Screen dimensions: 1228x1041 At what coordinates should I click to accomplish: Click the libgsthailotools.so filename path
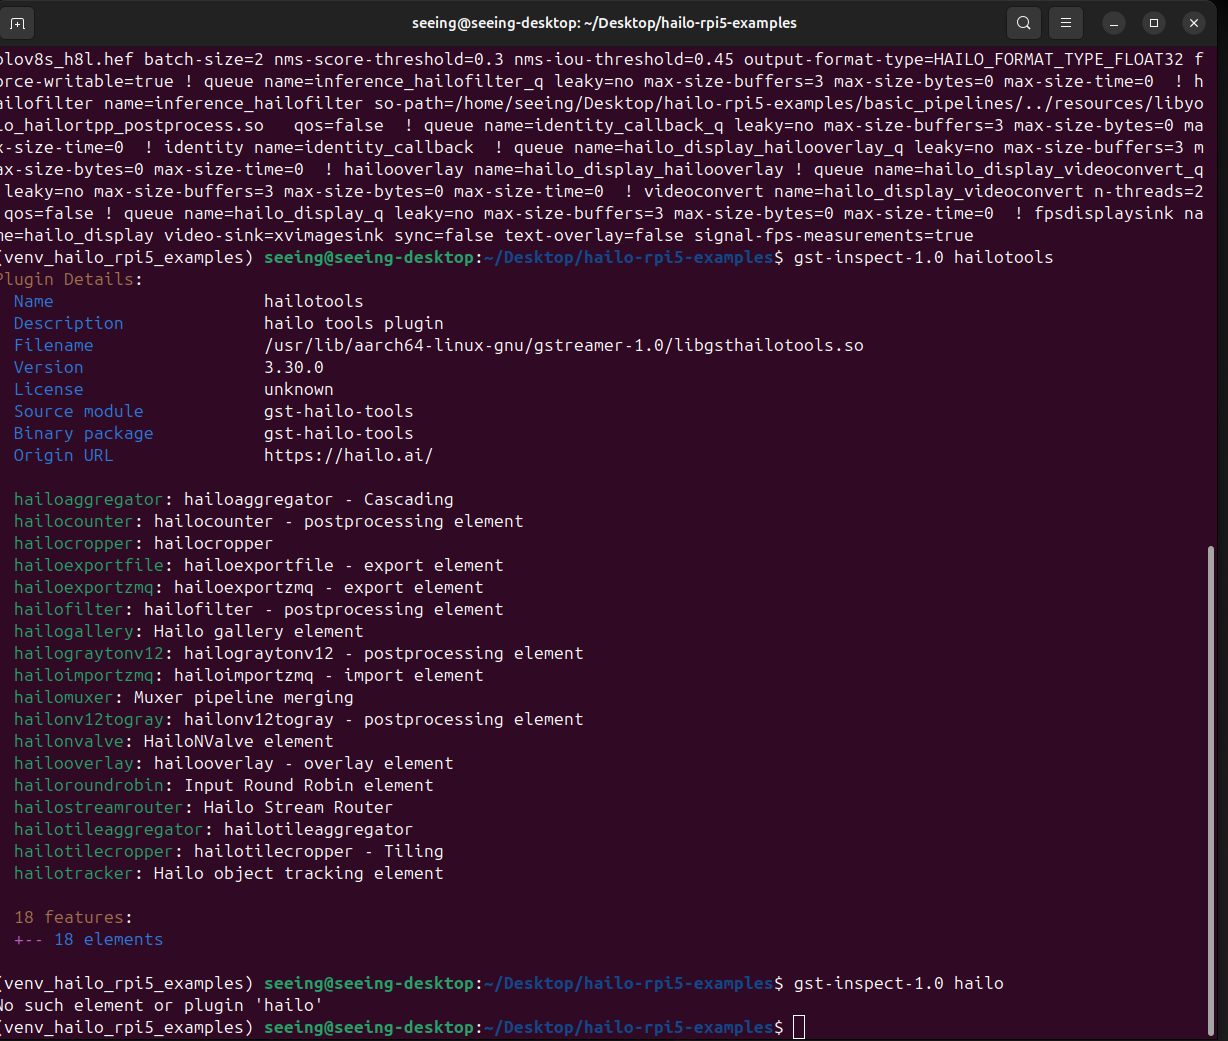tap(563, 345)
